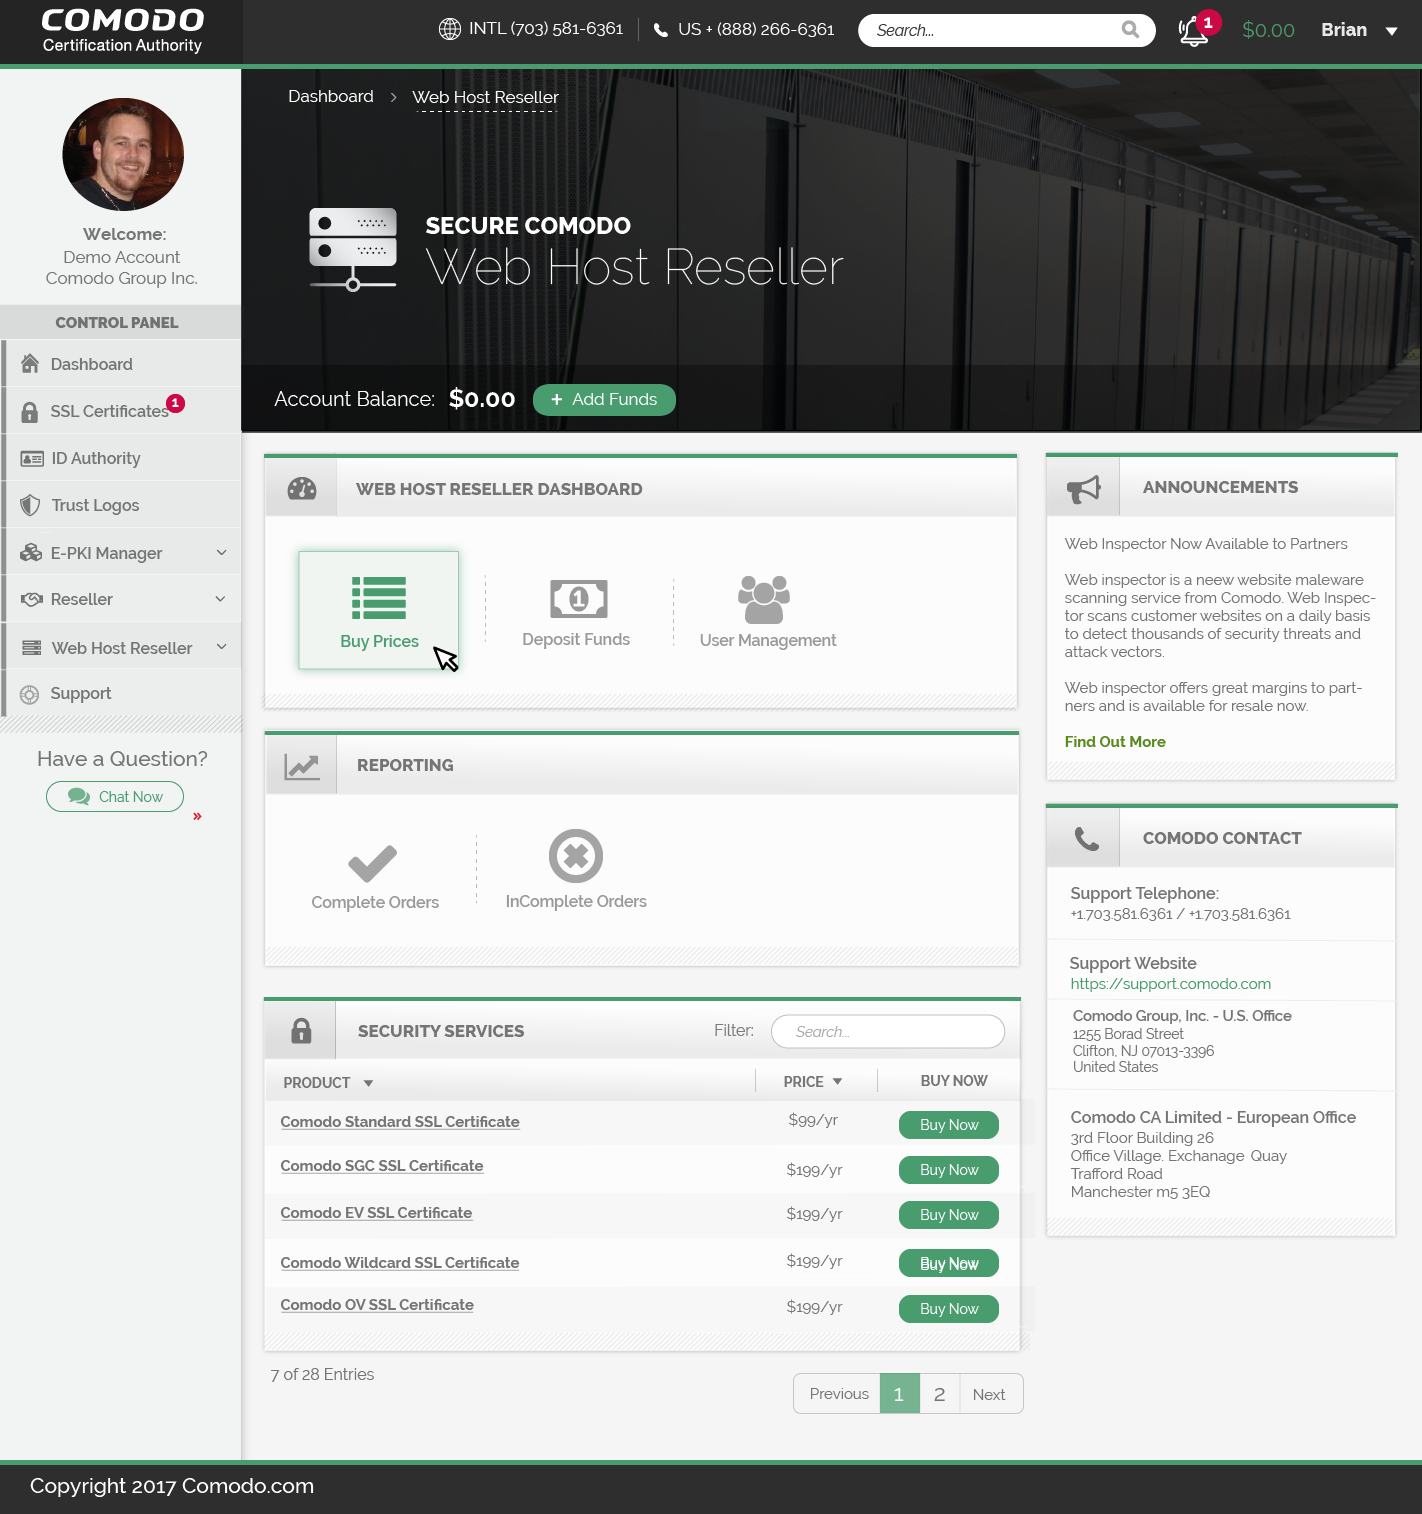Click the Comodo Certification Authority logo
Screen dimensions: 1422x1514
122,31
